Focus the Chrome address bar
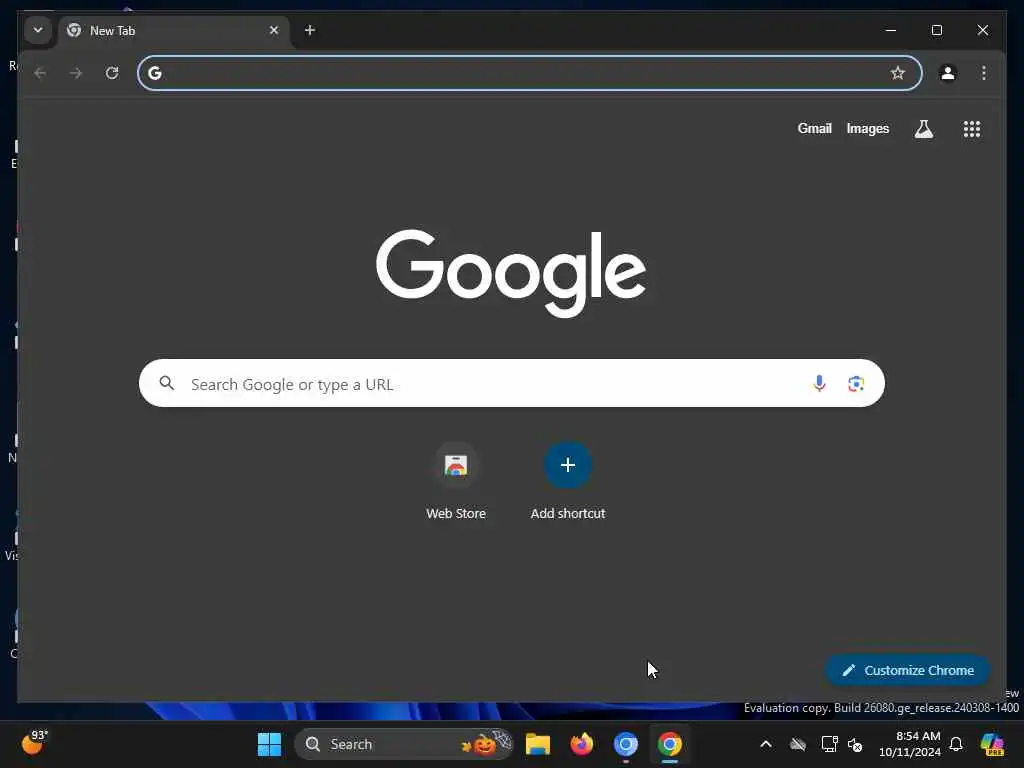 tap(530, 72)
